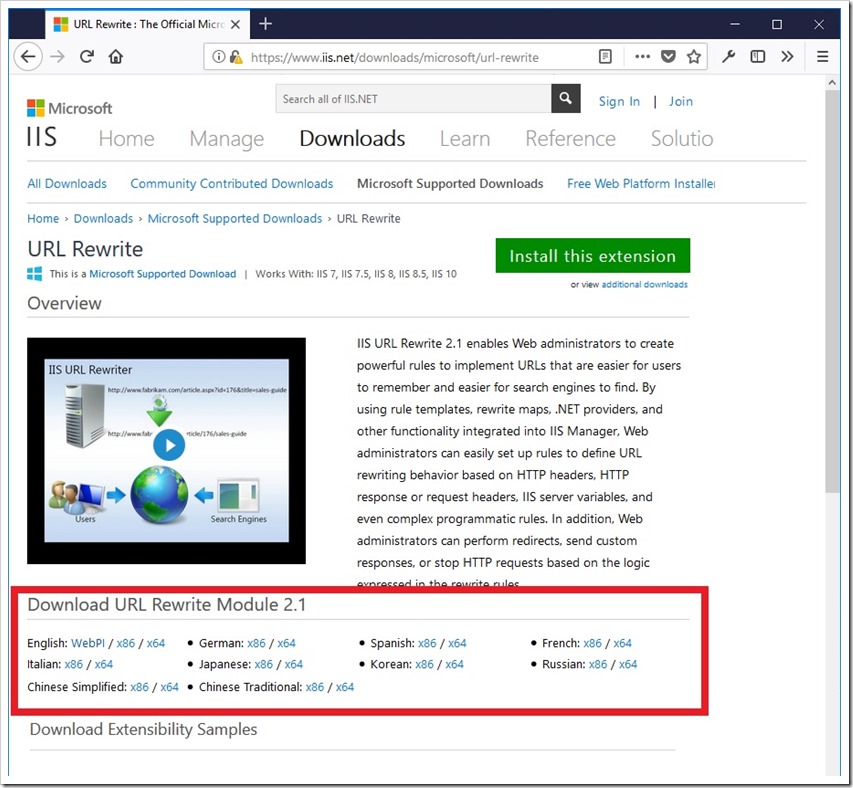Screen dimensions: 853x788
Task: Click the Search all of IIS.NET field
Action: [x=413, y=99]
